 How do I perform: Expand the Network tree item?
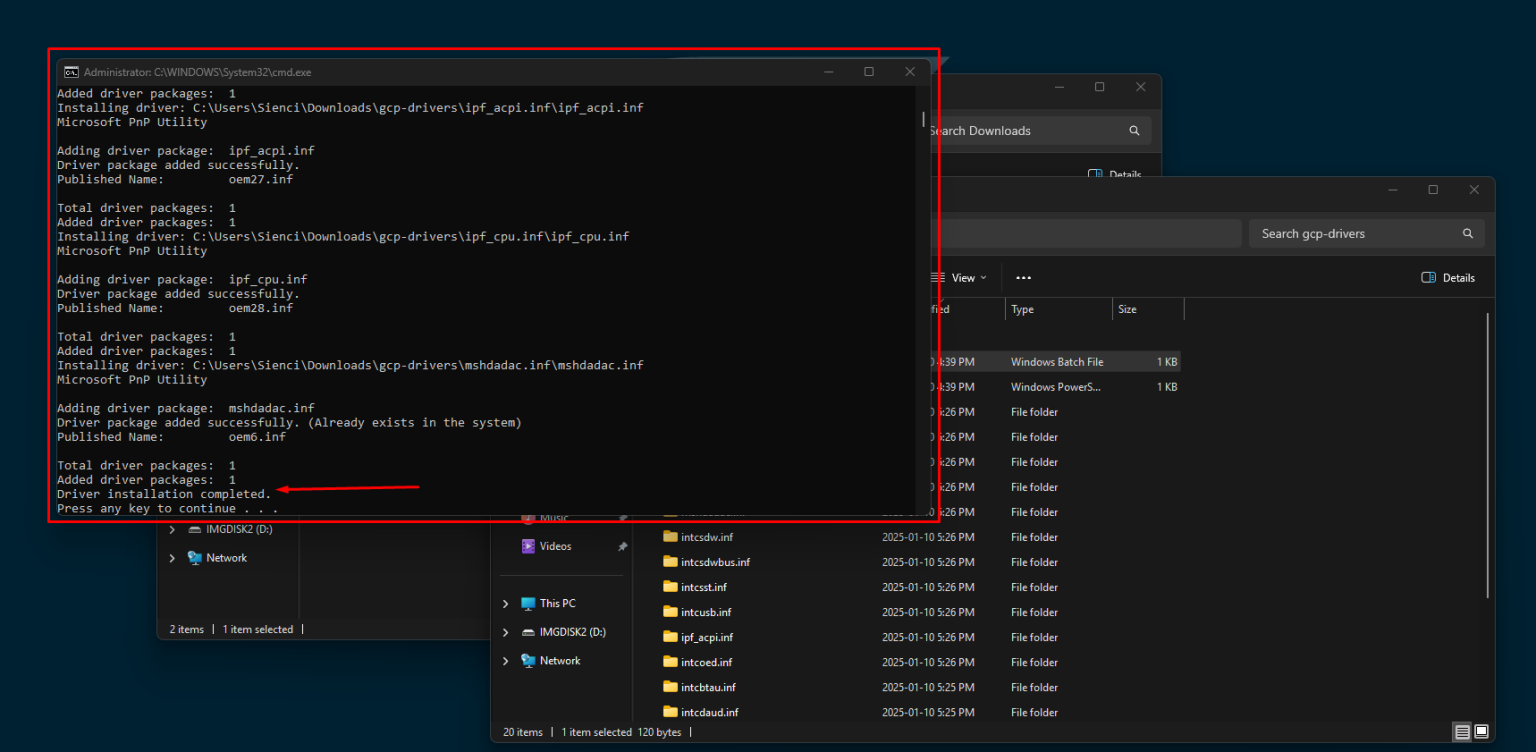click(505, 660)
